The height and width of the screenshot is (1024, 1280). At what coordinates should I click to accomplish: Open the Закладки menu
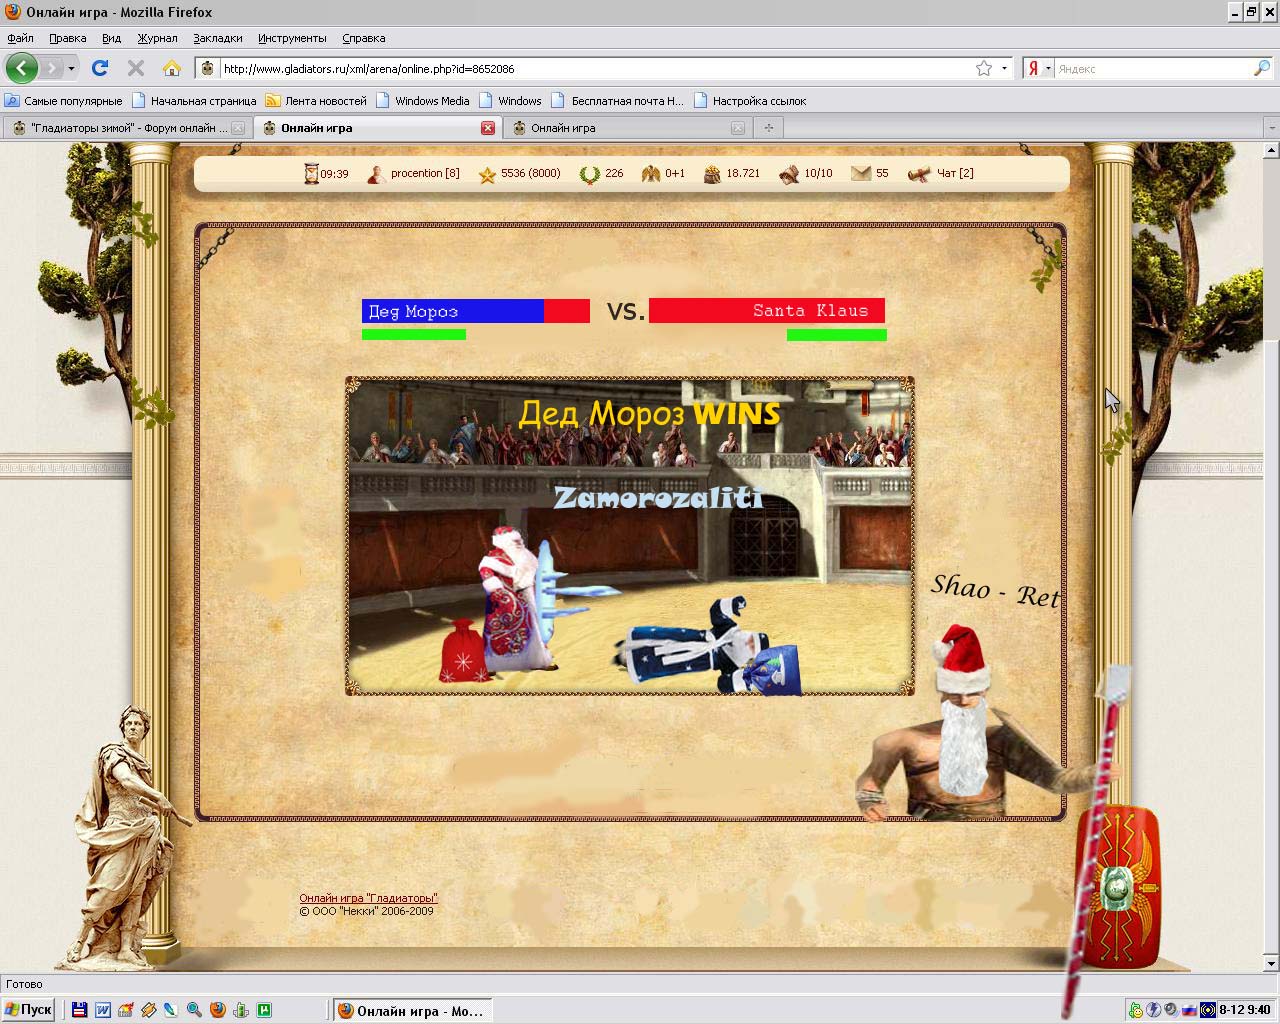[x=217, y=38]
